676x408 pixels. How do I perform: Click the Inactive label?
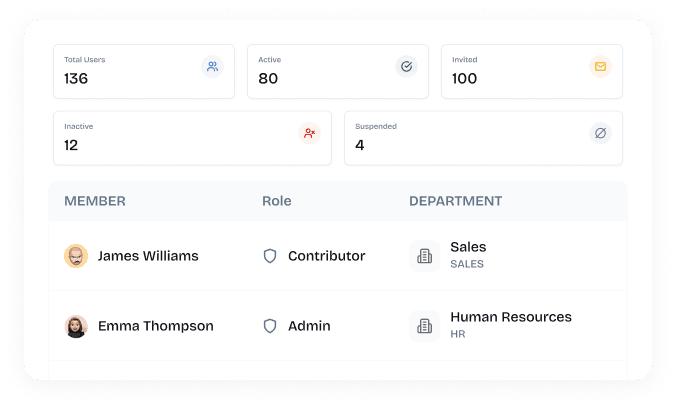pyautogui.click(x=78, y=126)
